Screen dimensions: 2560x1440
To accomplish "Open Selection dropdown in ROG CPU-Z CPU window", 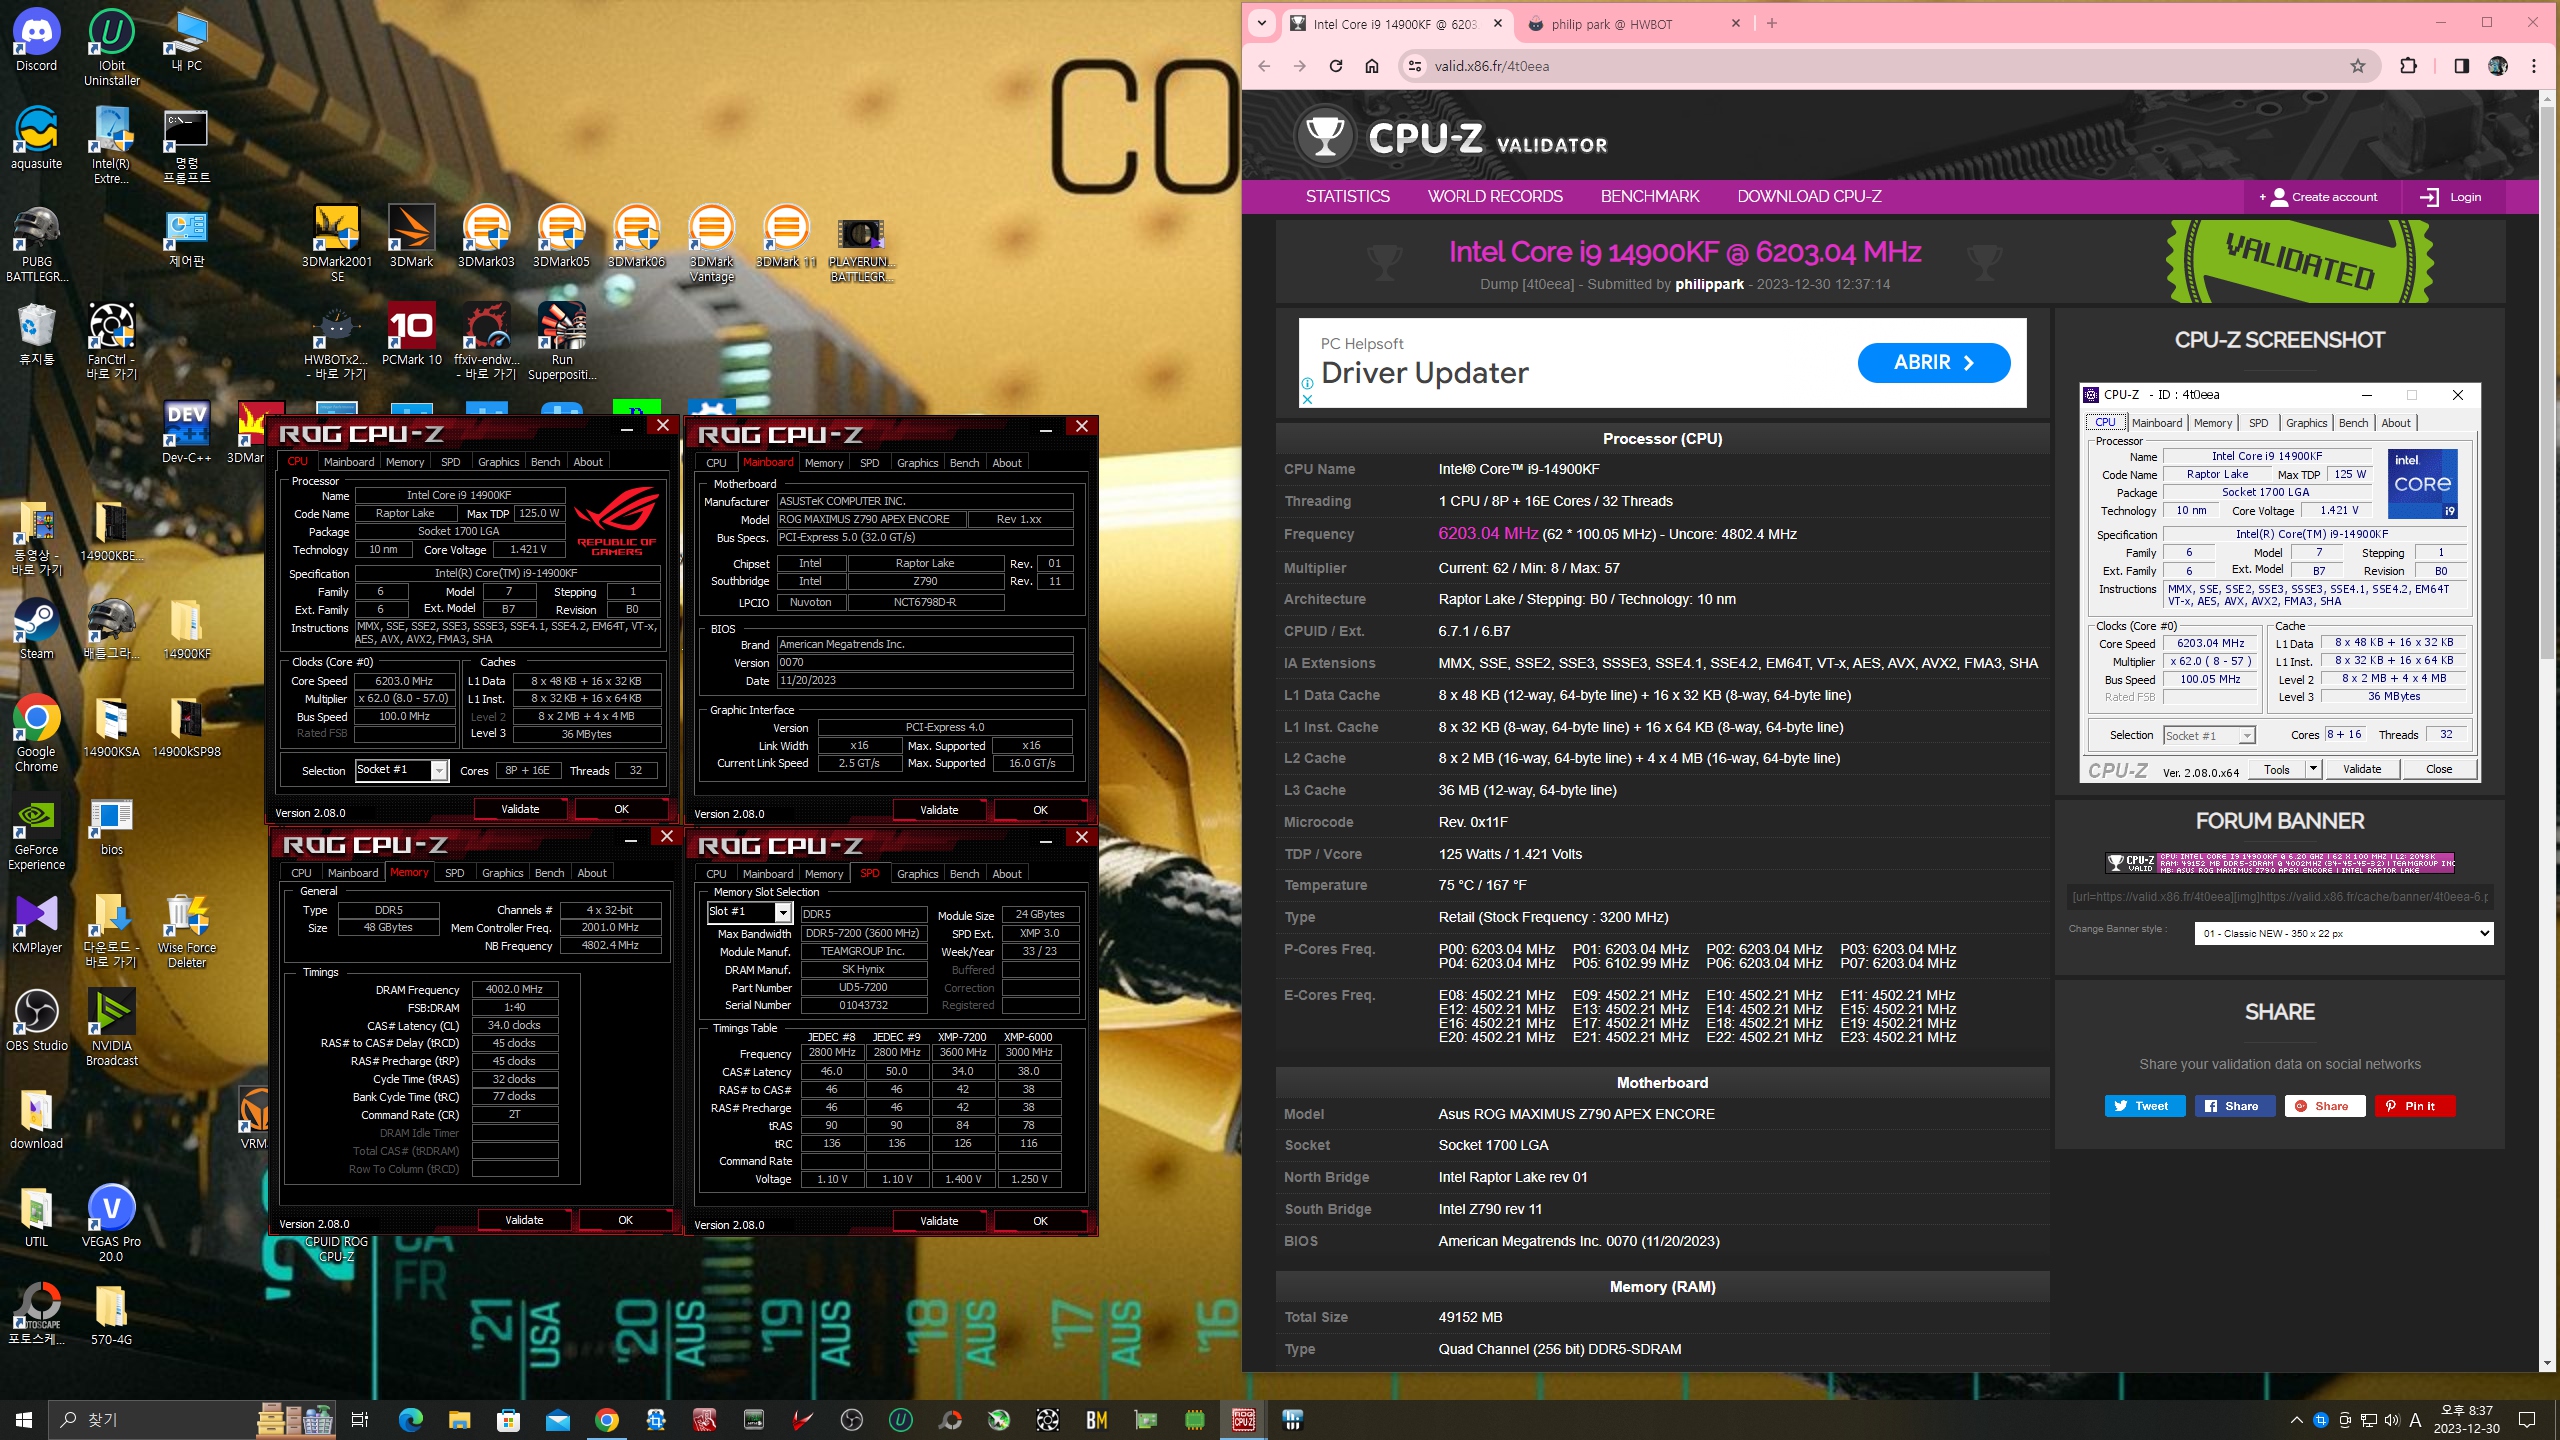I will [x=402, y=770].
